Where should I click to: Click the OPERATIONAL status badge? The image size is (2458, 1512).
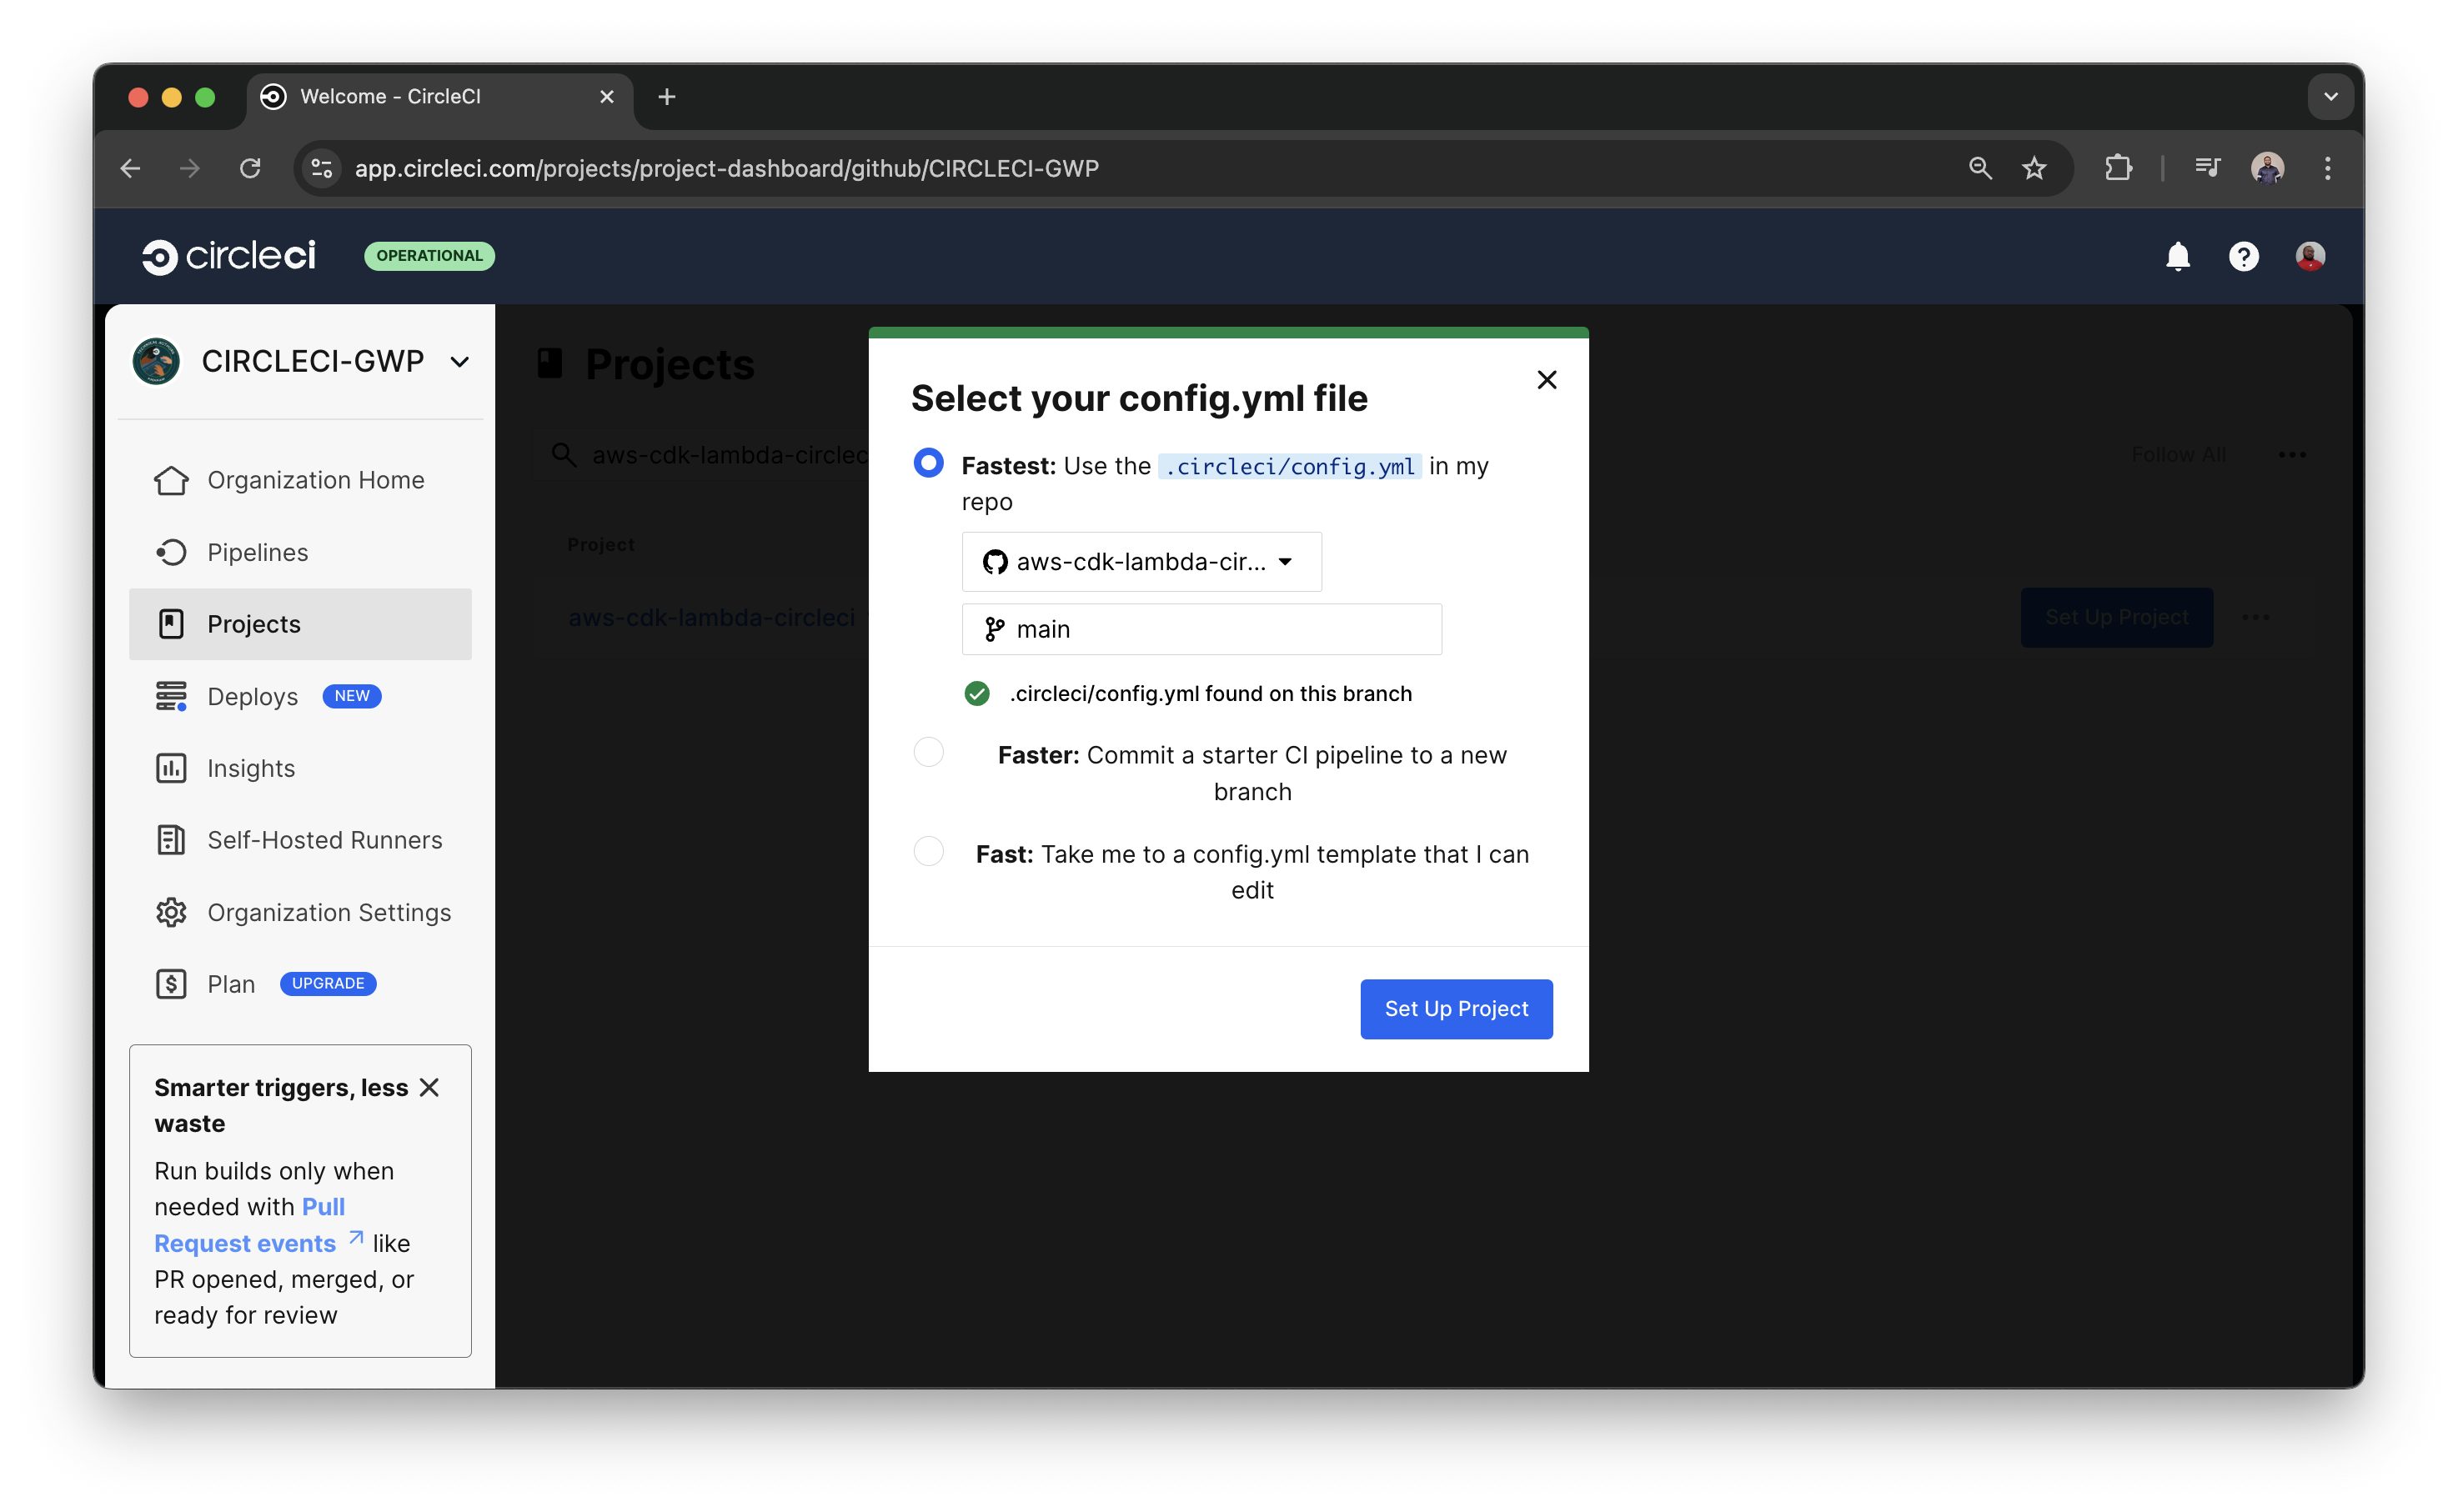[429, 256]
